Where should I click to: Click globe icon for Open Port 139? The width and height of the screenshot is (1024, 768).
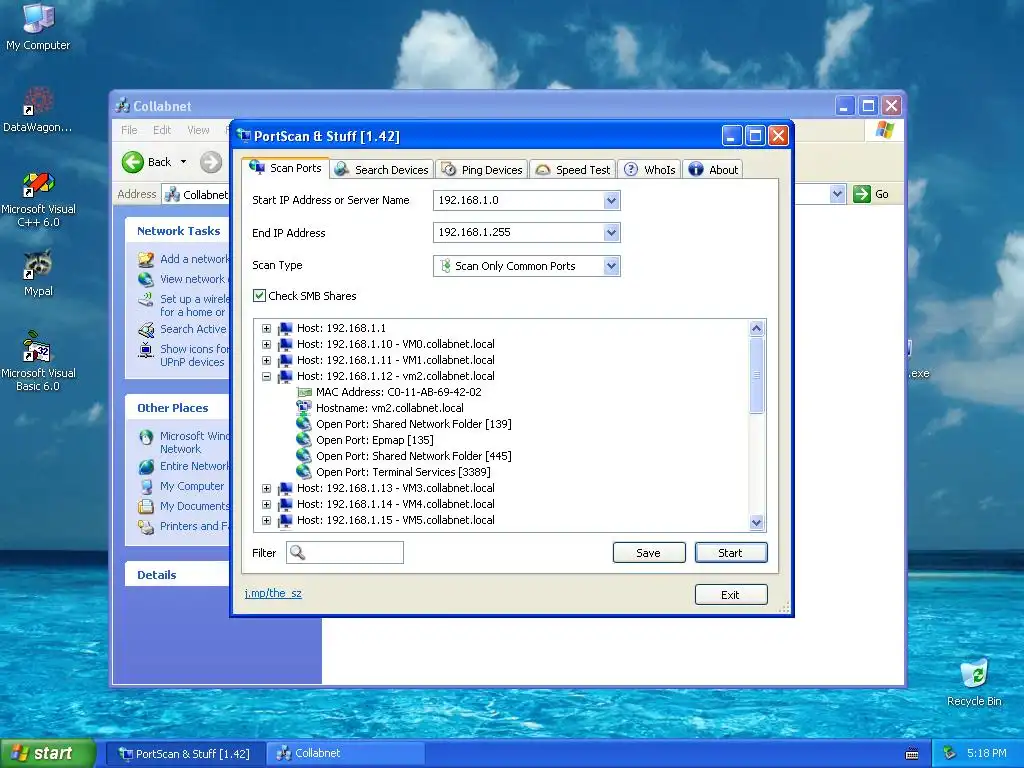[304, 424]
